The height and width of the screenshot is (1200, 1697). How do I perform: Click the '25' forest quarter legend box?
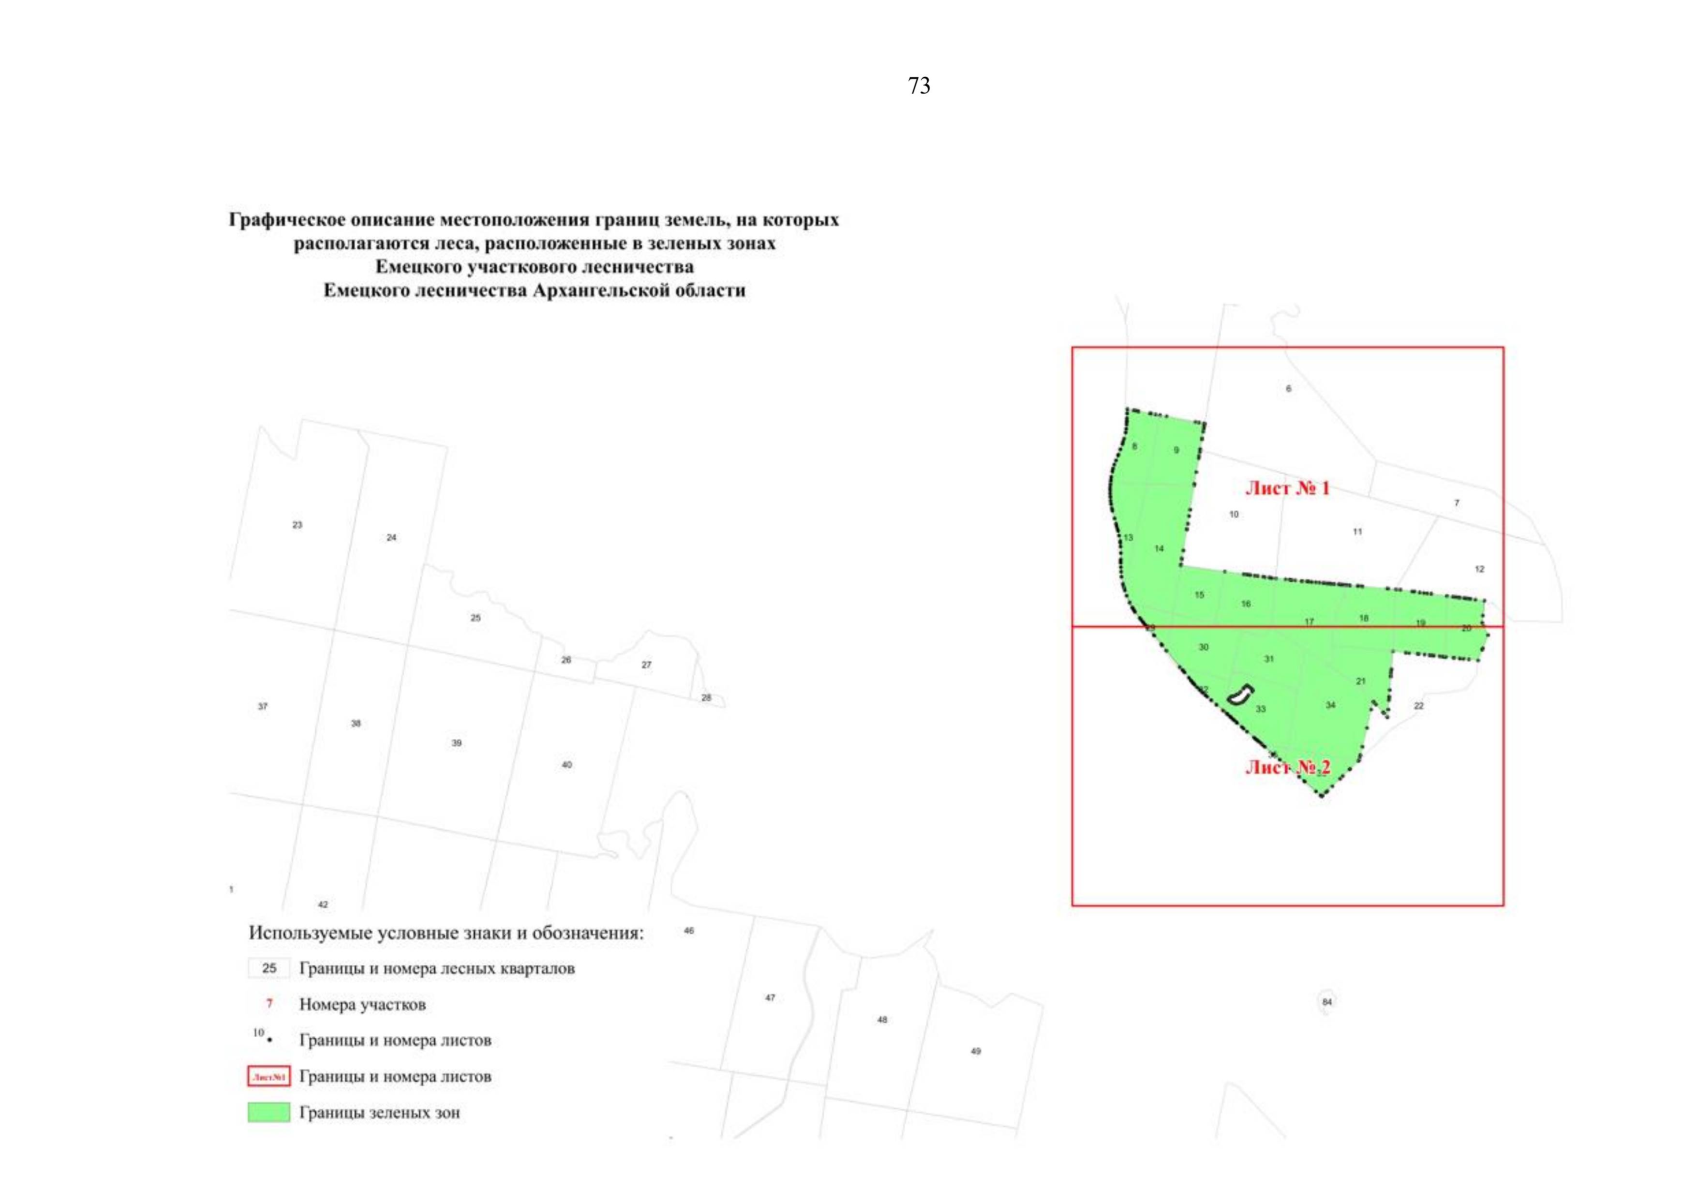tap(268, 968)
